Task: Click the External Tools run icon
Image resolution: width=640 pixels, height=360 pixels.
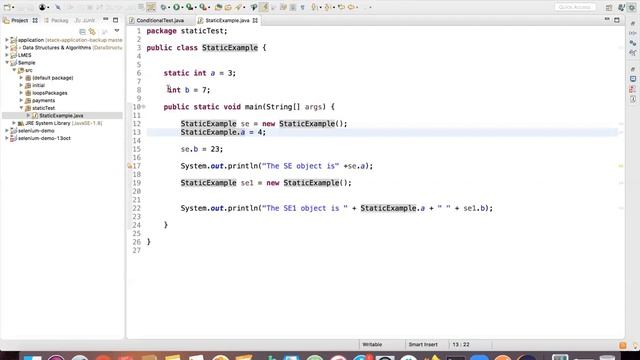Action: tap(202, 7)
